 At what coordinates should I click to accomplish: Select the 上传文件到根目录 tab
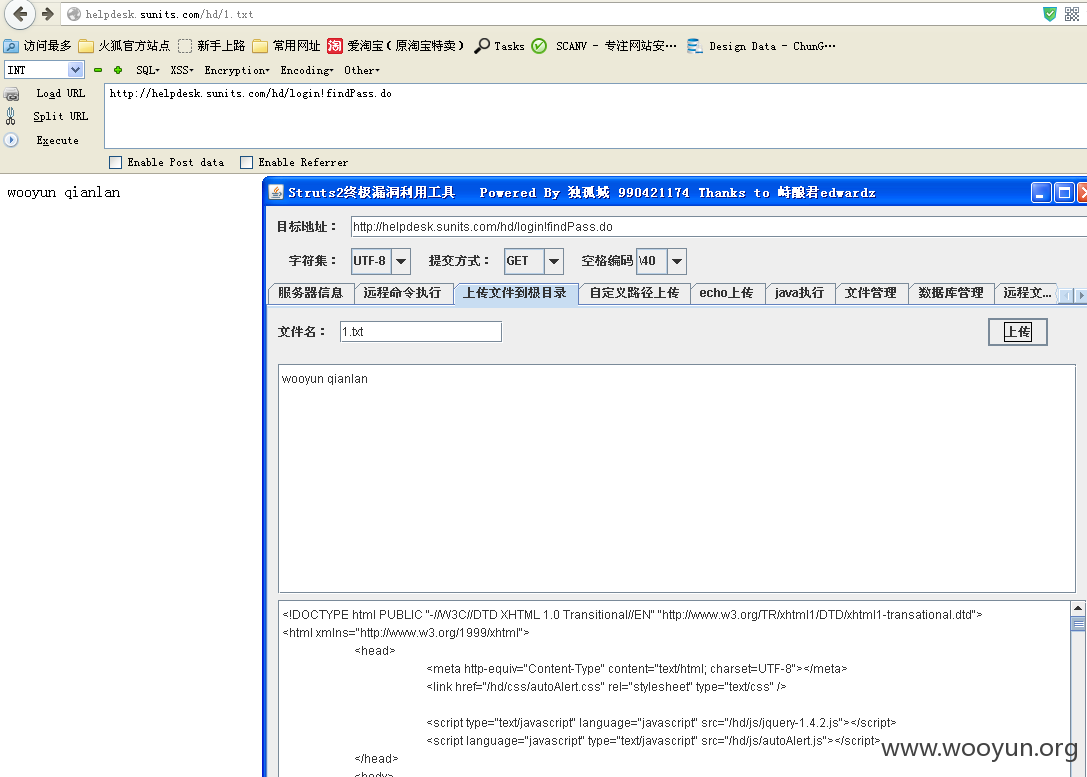(x=515, y=293)
